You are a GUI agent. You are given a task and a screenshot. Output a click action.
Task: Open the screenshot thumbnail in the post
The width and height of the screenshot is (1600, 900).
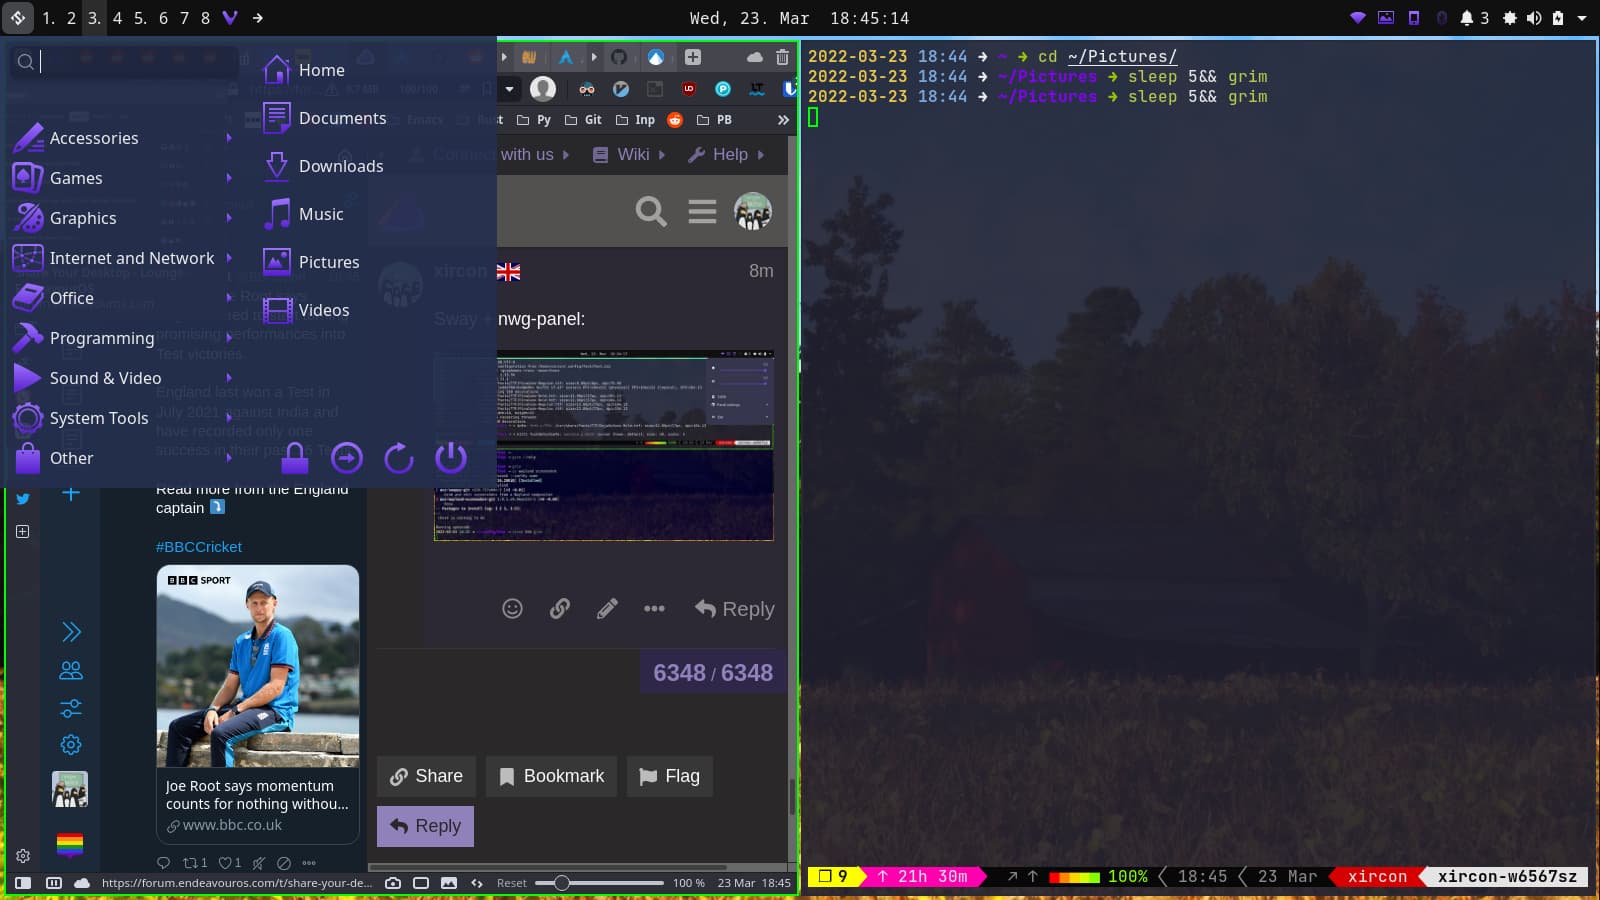604,445
